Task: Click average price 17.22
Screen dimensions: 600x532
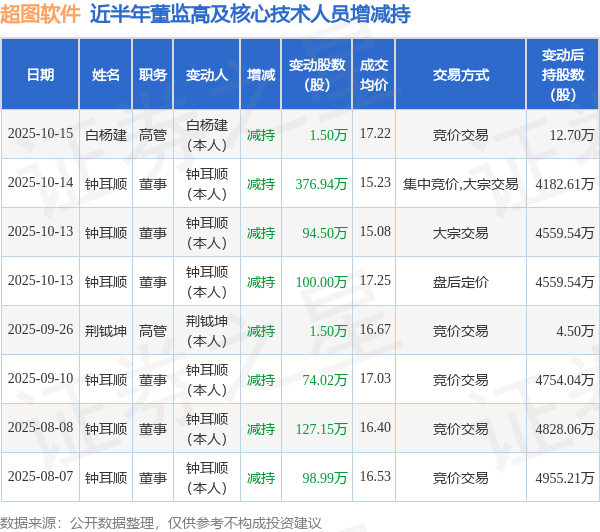Action: tap(375, 134)
